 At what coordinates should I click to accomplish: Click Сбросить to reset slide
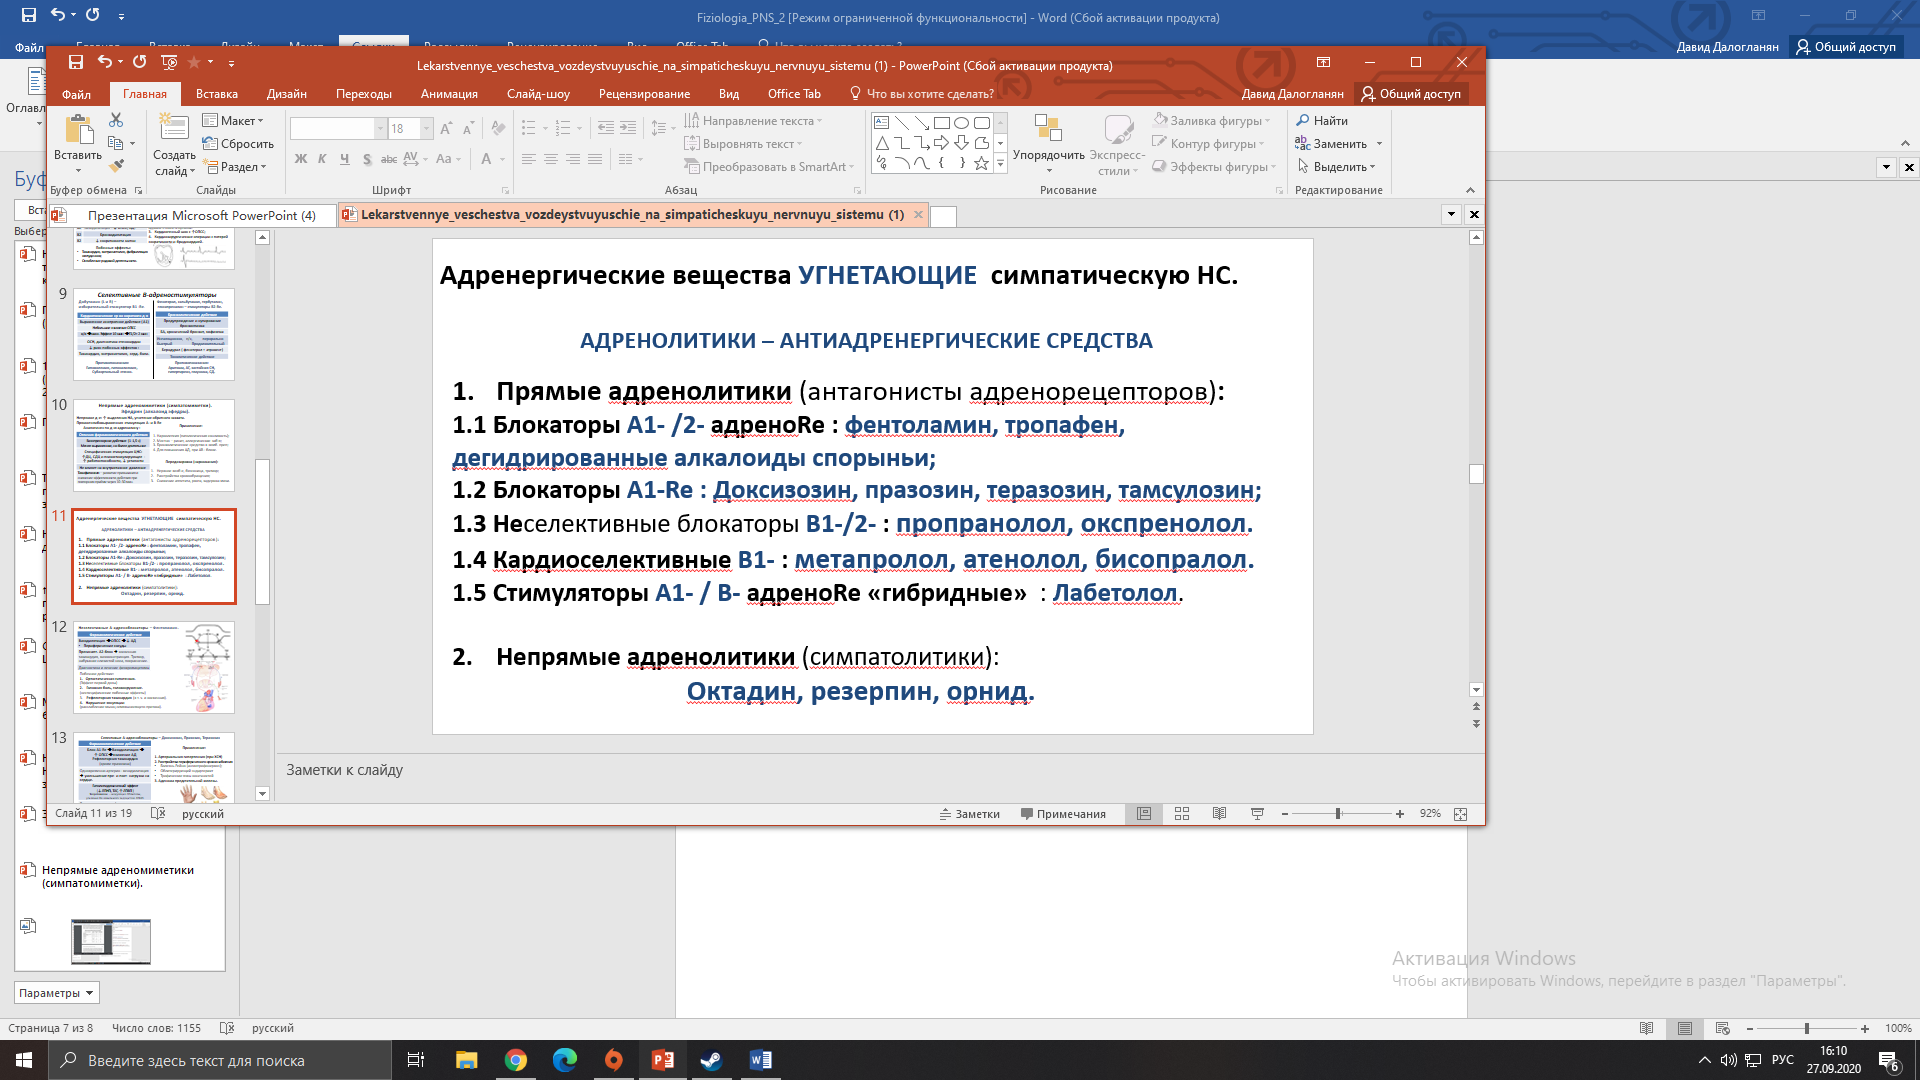pos(238,144)
